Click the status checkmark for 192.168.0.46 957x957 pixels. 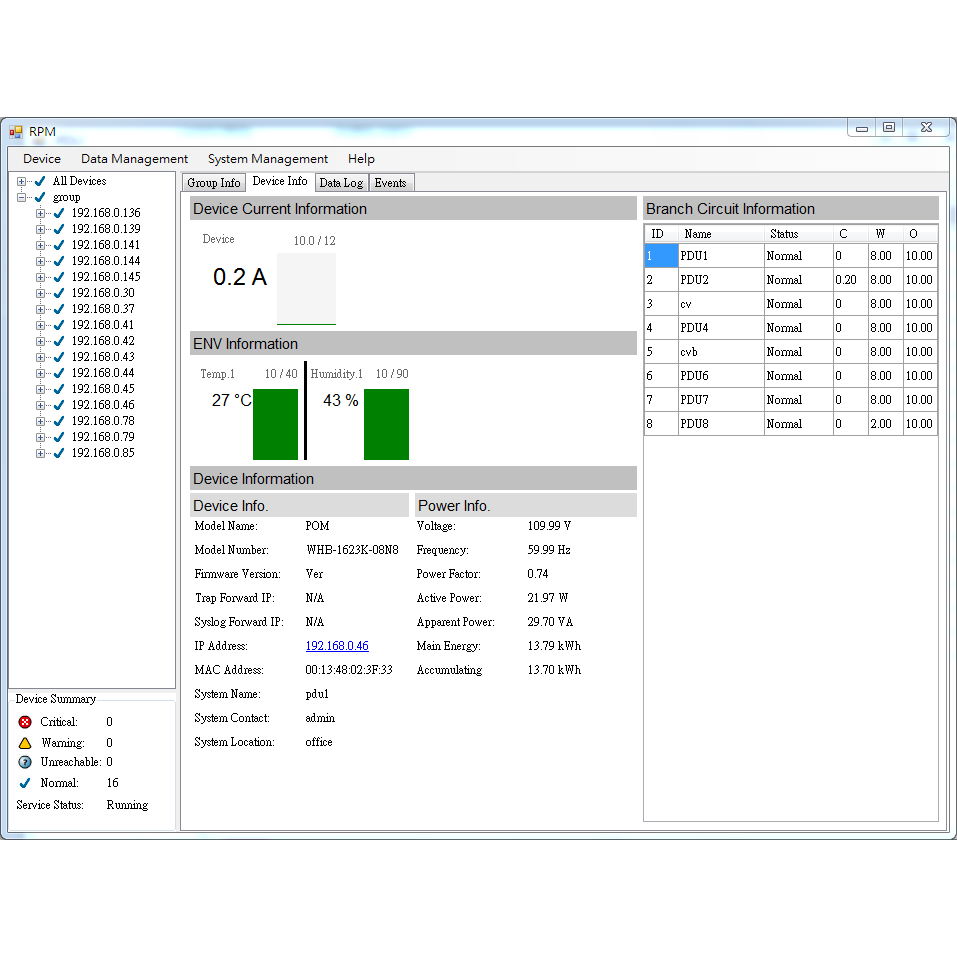(59, 405)
